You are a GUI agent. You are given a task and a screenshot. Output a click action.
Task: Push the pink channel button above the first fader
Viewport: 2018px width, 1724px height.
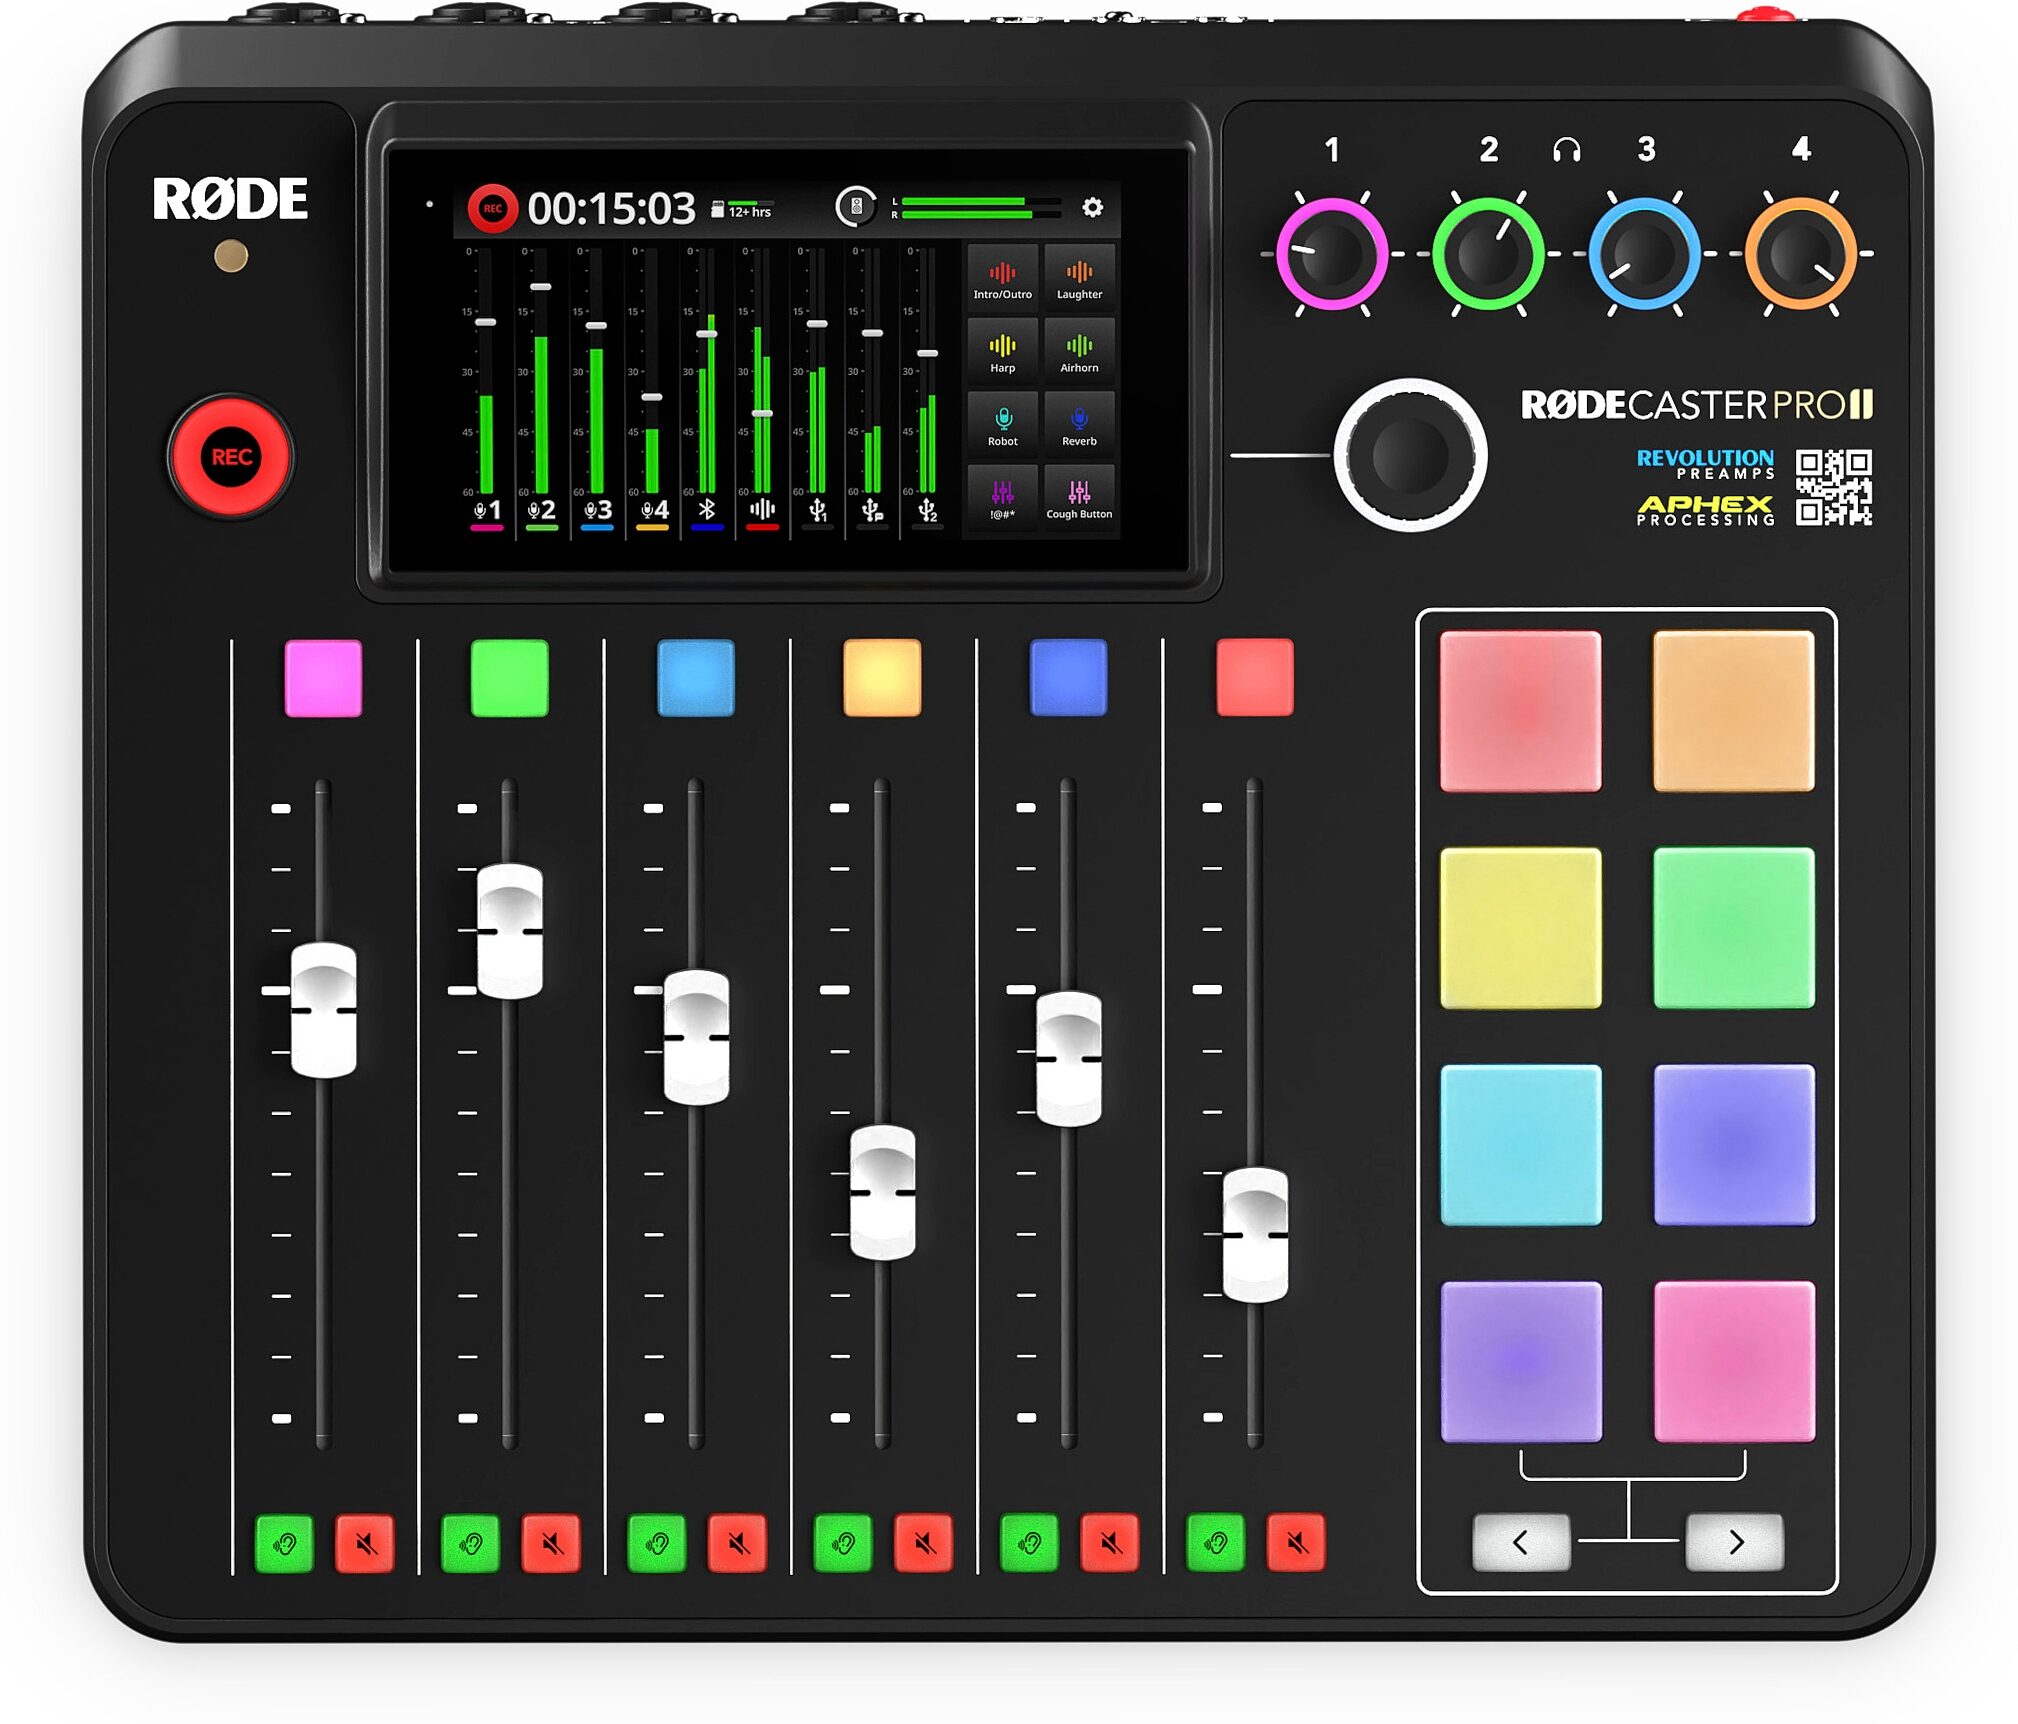coord(323,678)
